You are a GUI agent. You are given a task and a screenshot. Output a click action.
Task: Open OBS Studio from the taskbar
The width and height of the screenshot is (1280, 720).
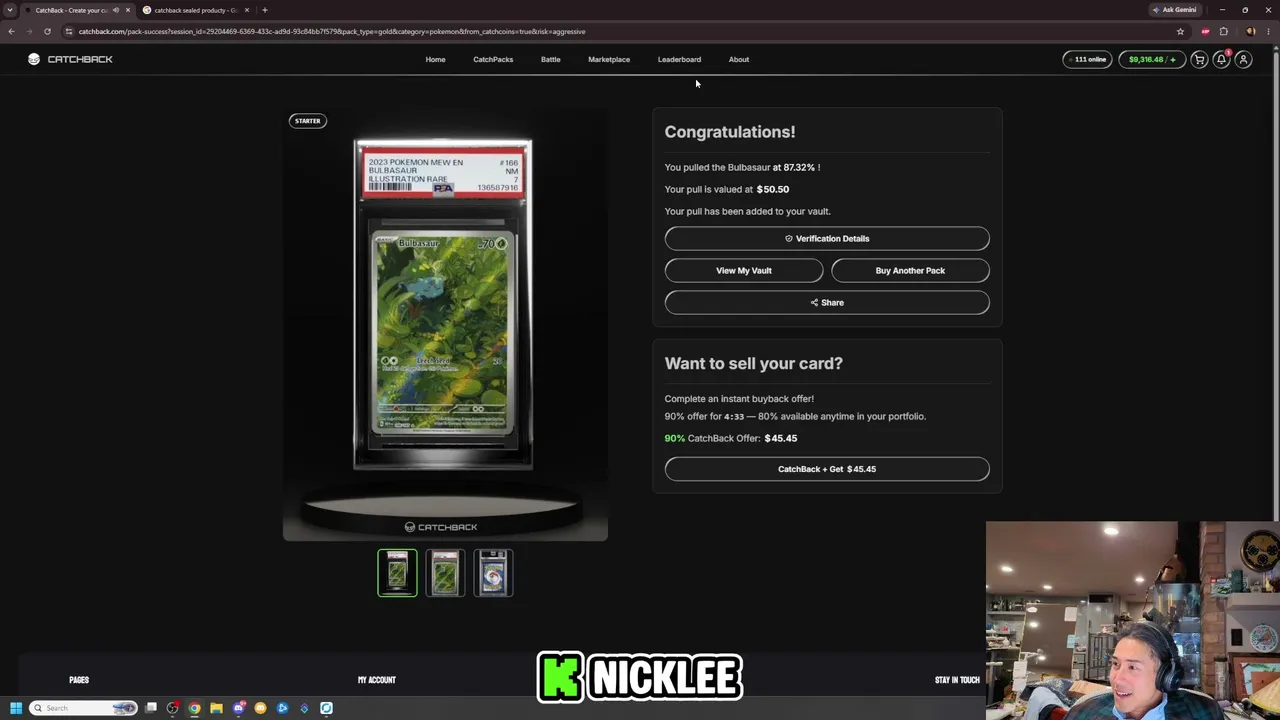coord(173,708)
